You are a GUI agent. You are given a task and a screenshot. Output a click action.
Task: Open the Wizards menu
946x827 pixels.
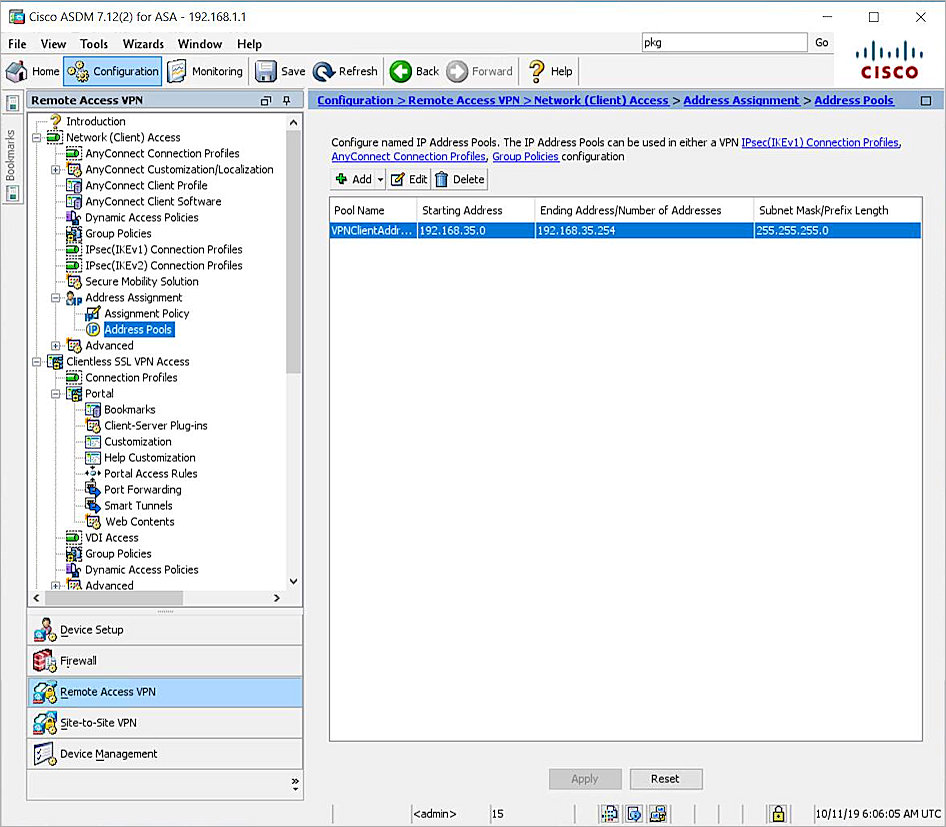click(x=143, y=44)
